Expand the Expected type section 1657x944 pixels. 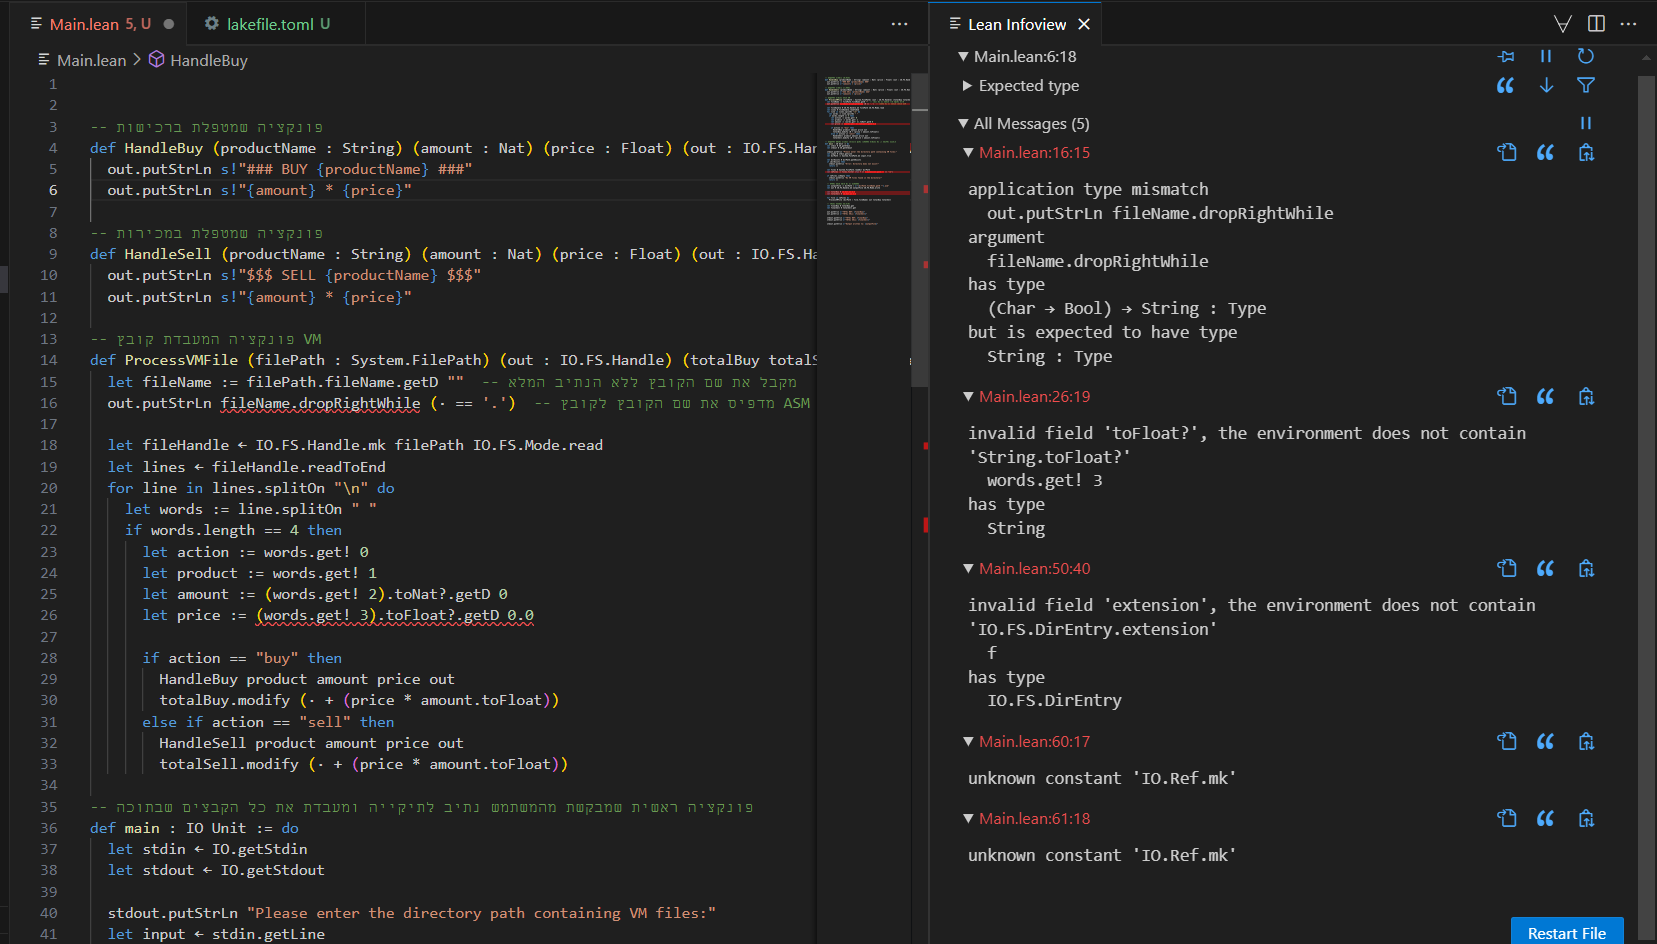[967, 86]
